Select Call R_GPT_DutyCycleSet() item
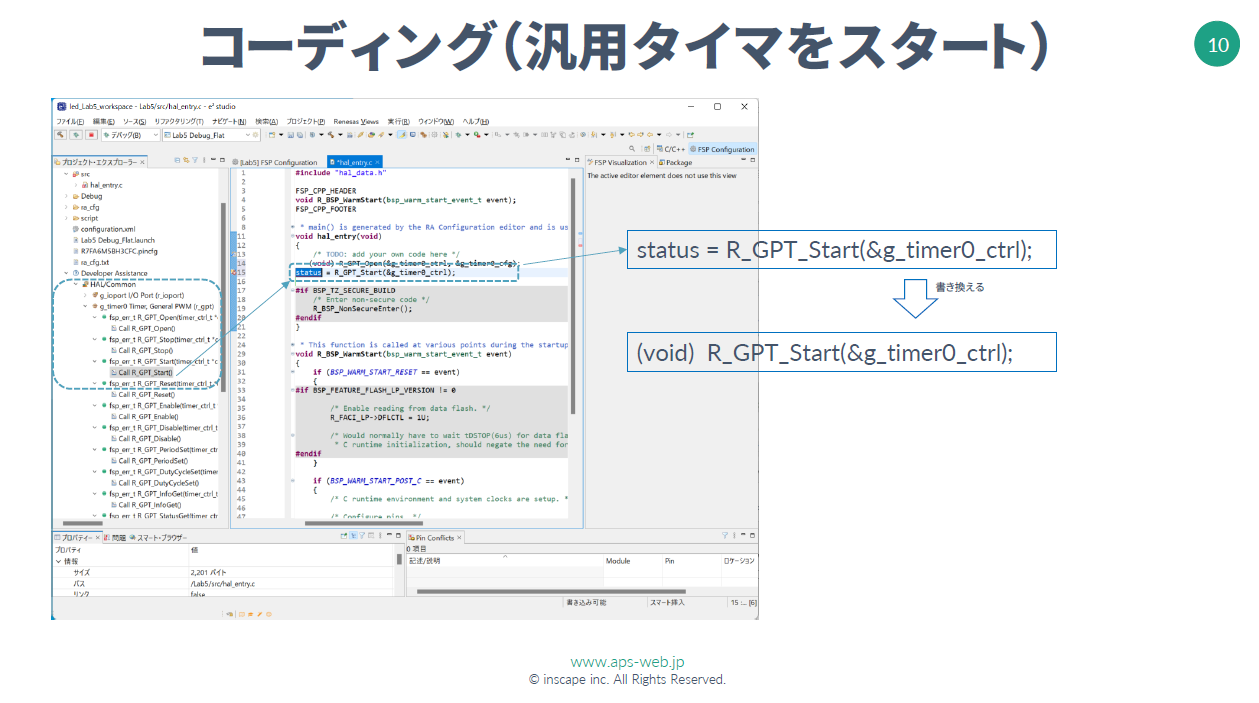The width and height of the screenshot is (1259, 703). pos(155,482)
